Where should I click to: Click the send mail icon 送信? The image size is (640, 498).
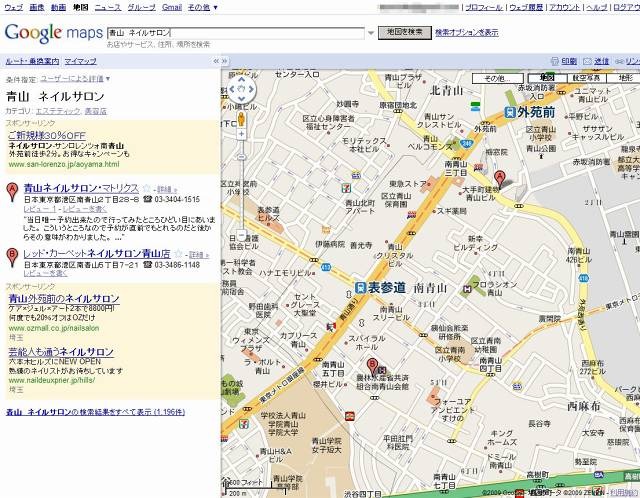coord(587,61)
